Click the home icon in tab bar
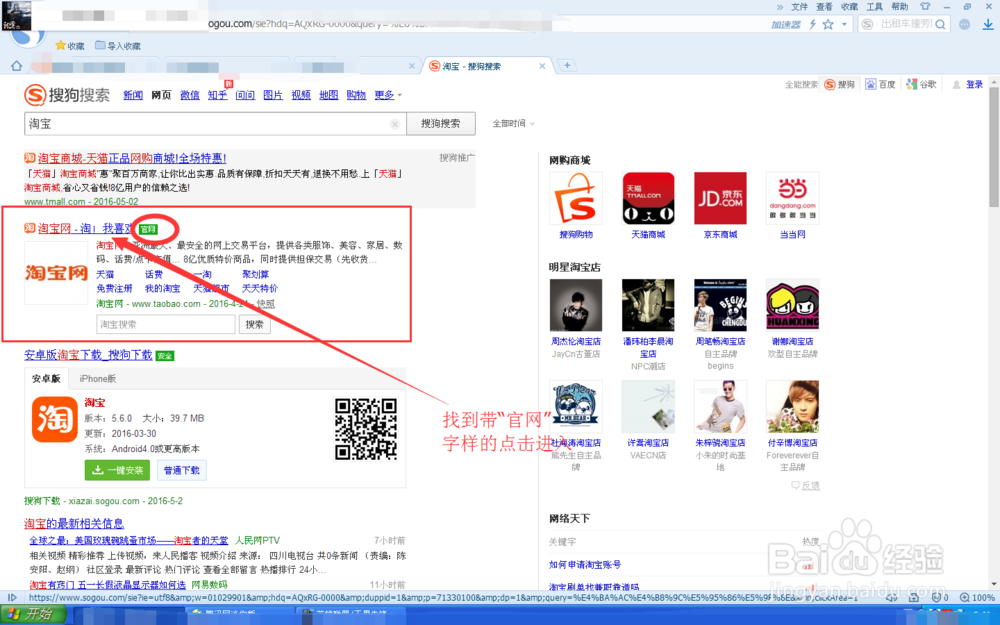The height and width of the screenshot is (625, 1000). point(17,66)
